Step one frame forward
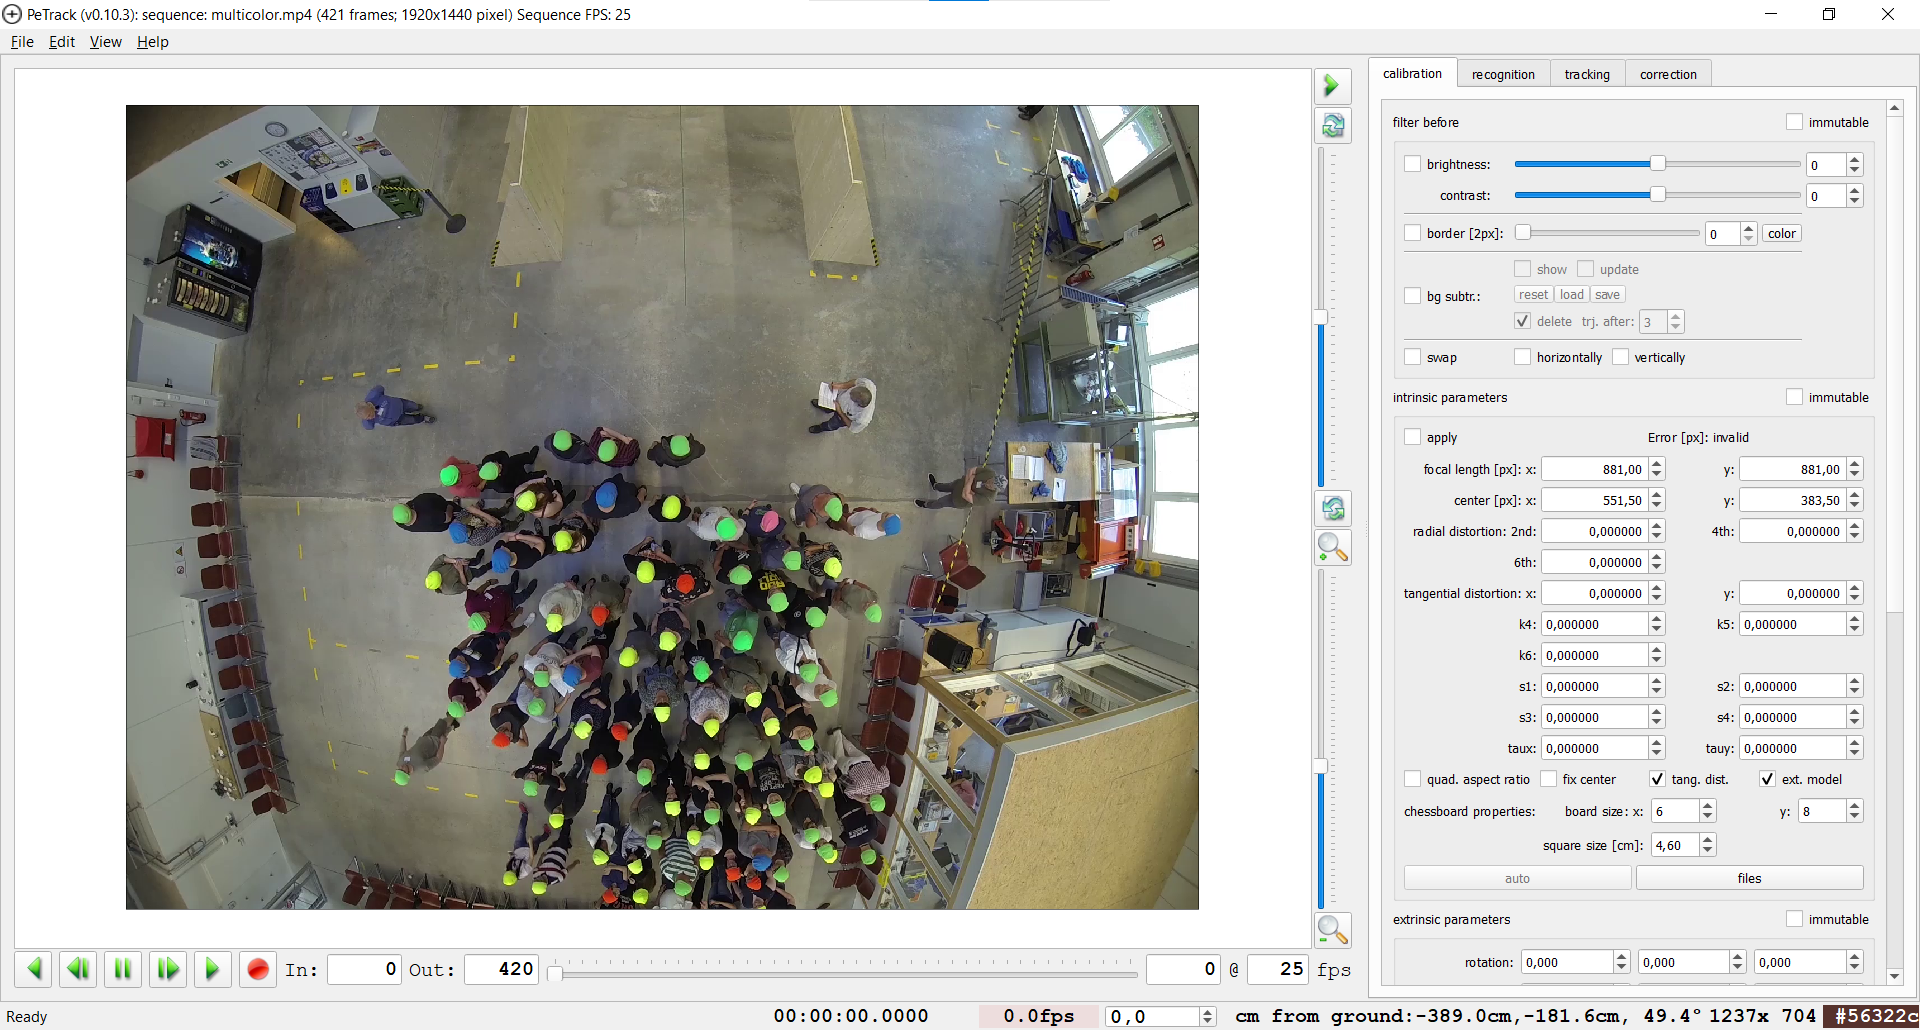 (x=168, y=969)
